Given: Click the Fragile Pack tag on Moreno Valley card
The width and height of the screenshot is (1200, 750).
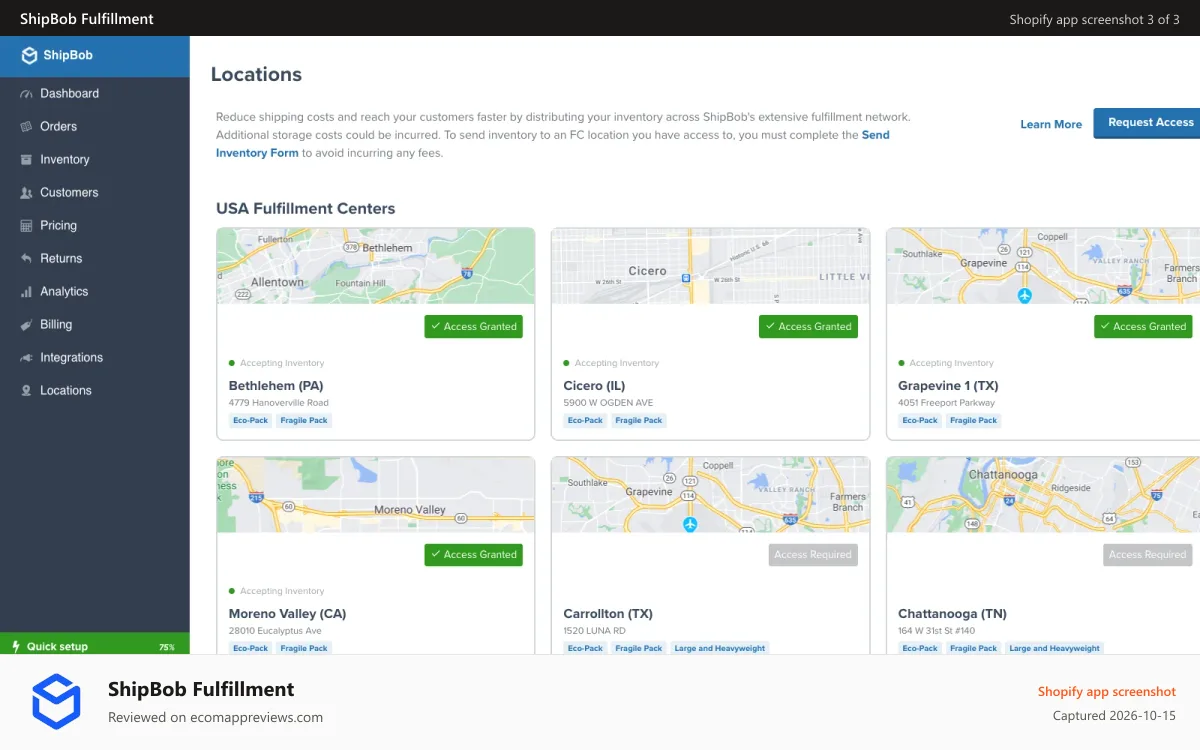Looking at the screenshot, I should (304, 648).
